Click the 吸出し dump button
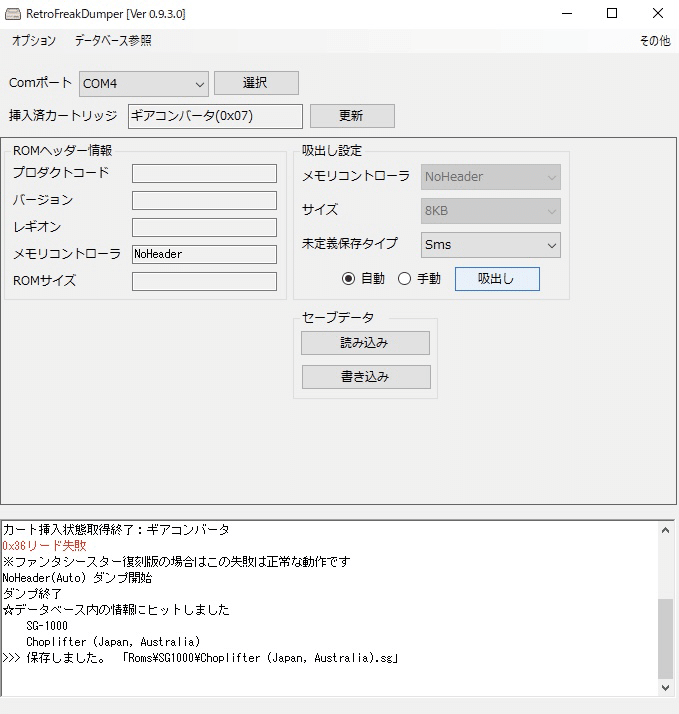679x714 pixels. [497, 279]
